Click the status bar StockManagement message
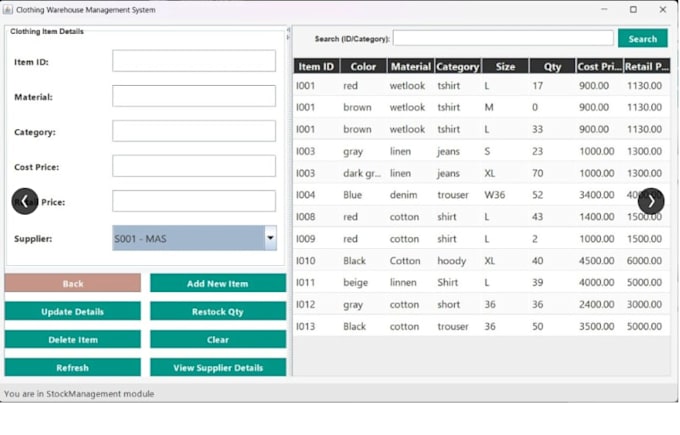 79,394
